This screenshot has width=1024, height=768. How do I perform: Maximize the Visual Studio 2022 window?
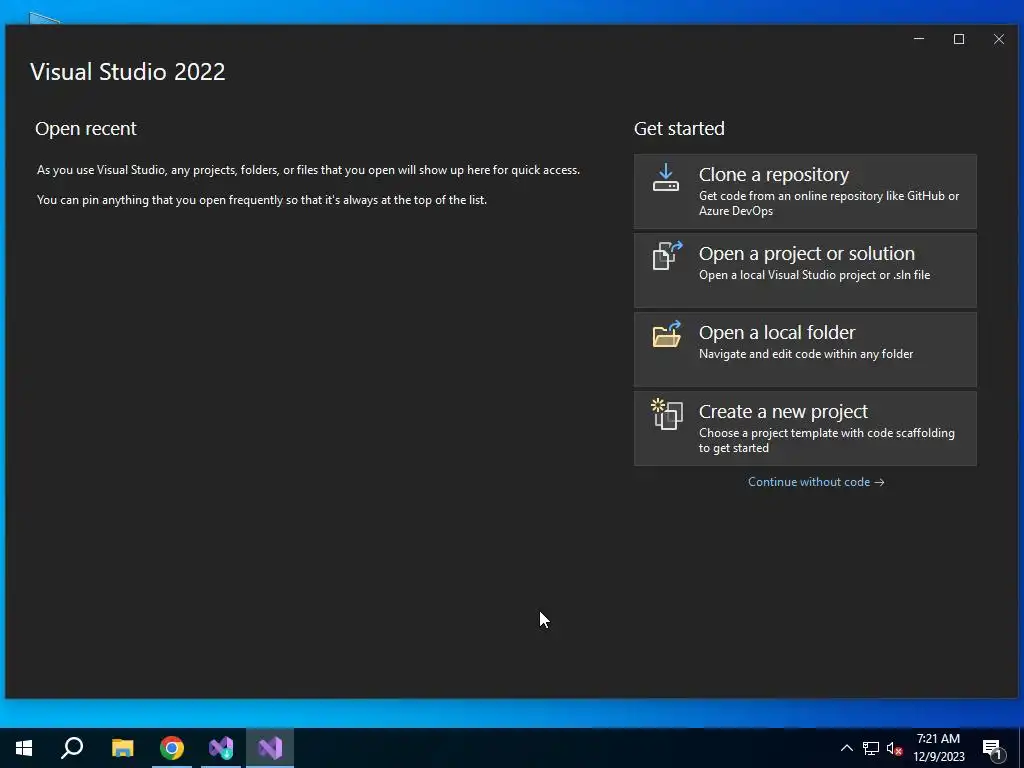tap(959, 39)
